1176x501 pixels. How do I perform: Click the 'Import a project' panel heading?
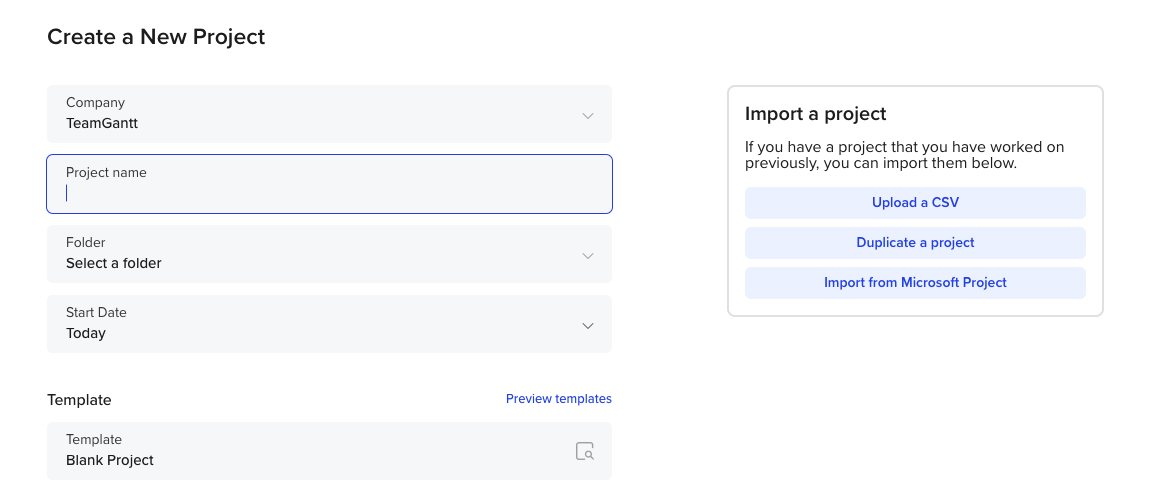tap(816, 114)
